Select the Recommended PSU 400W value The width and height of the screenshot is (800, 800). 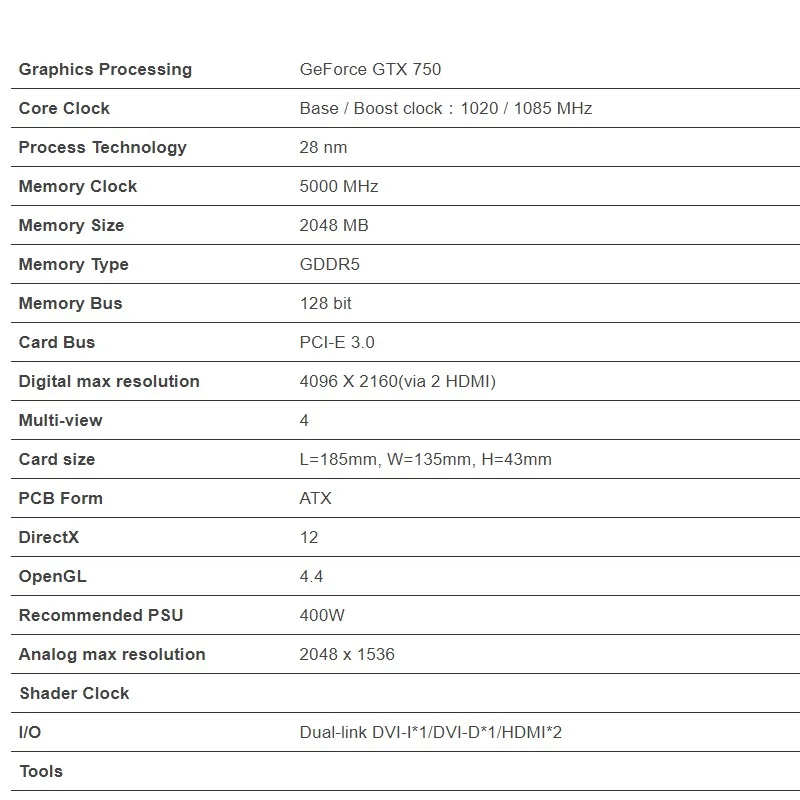322,615
